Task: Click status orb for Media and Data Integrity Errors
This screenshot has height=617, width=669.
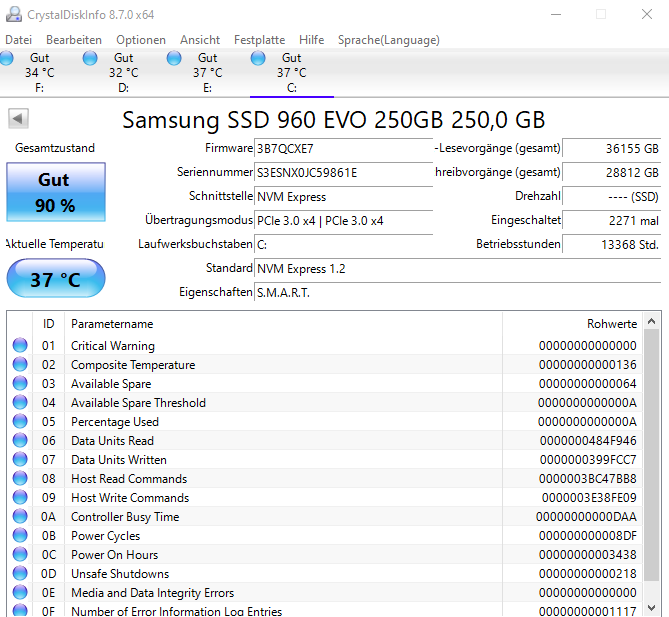Action: coord(20,592)
